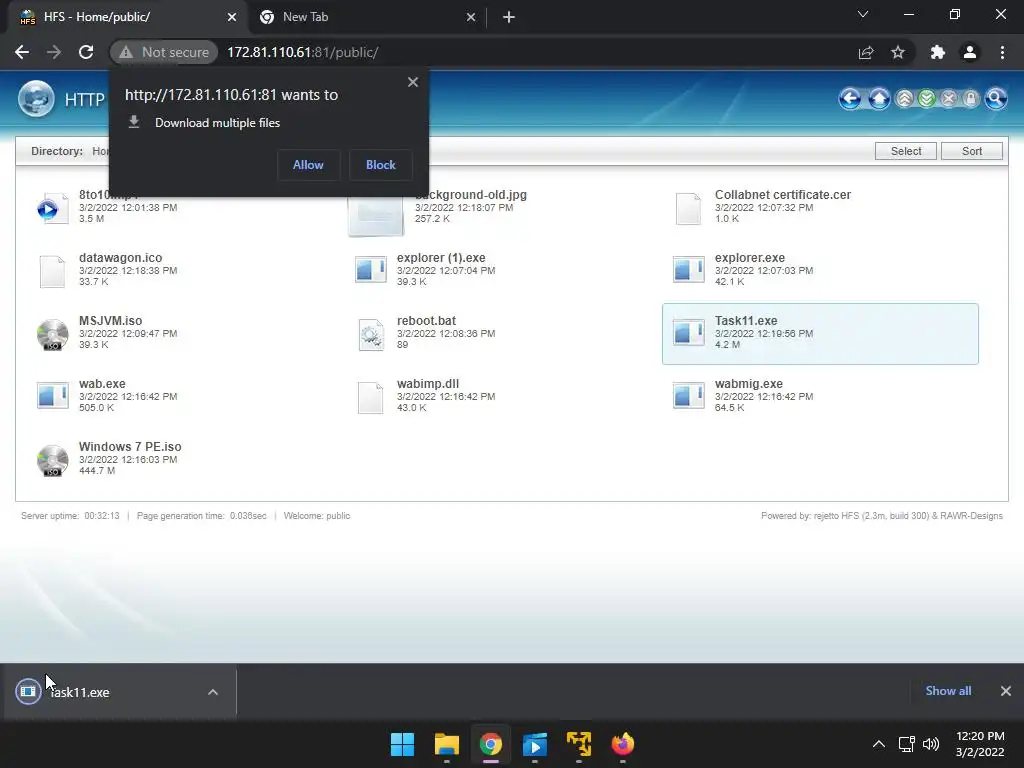Expand the system tray hidden icons
Viewport: 1024px width, 768px height.
pyautogui.click(x=879, y=744)
